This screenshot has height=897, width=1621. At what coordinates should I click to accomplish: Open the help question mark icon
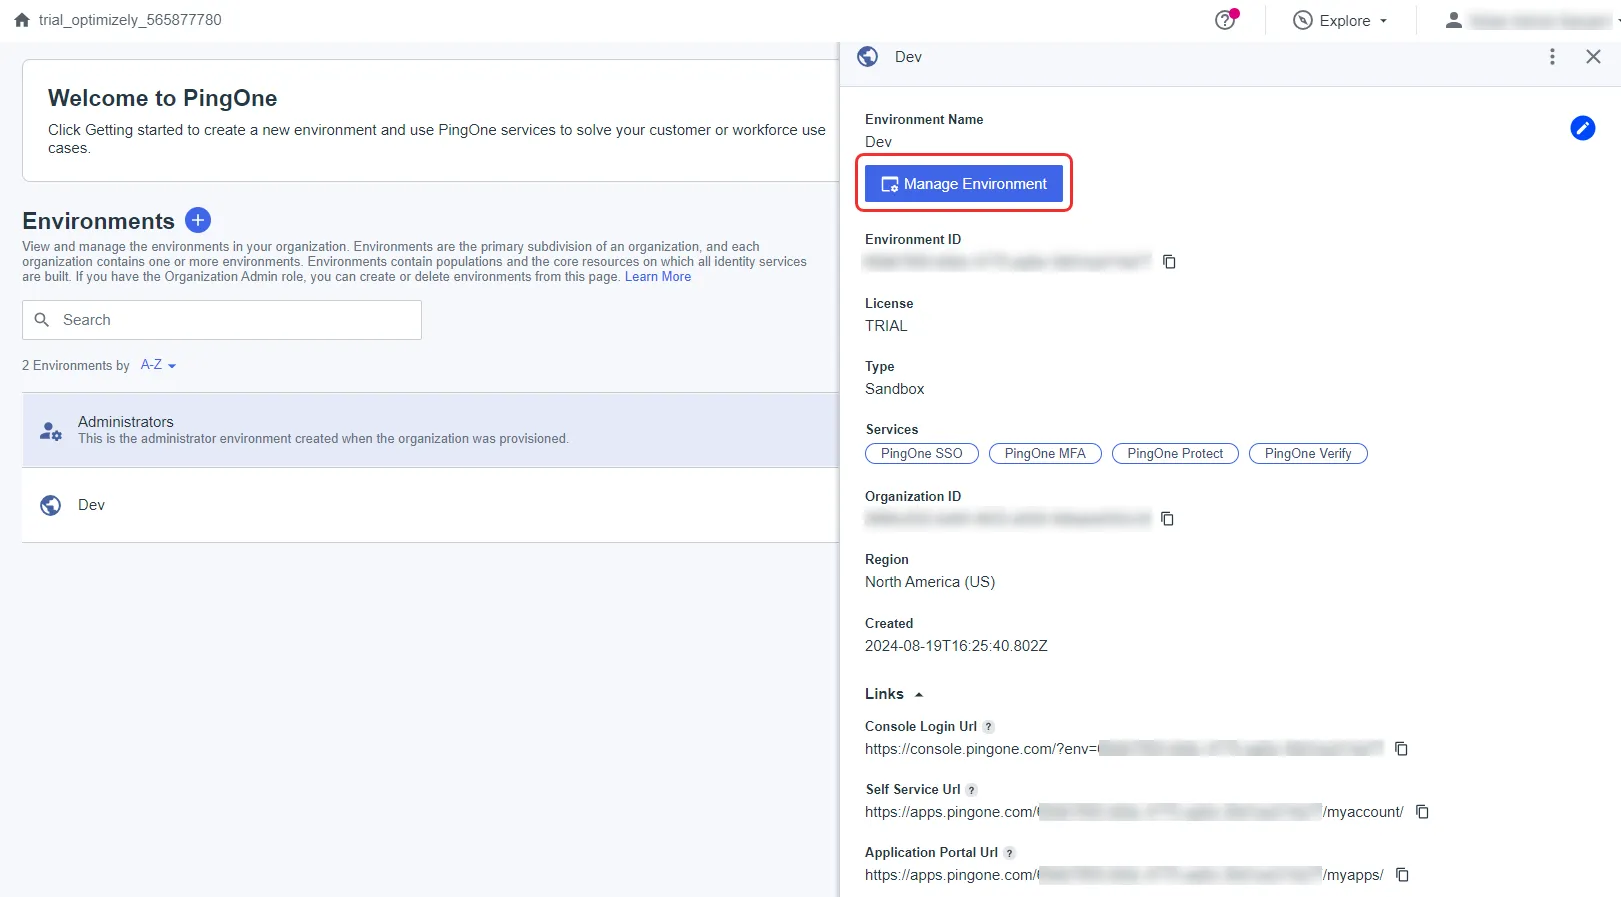(x=1225, y=20)
